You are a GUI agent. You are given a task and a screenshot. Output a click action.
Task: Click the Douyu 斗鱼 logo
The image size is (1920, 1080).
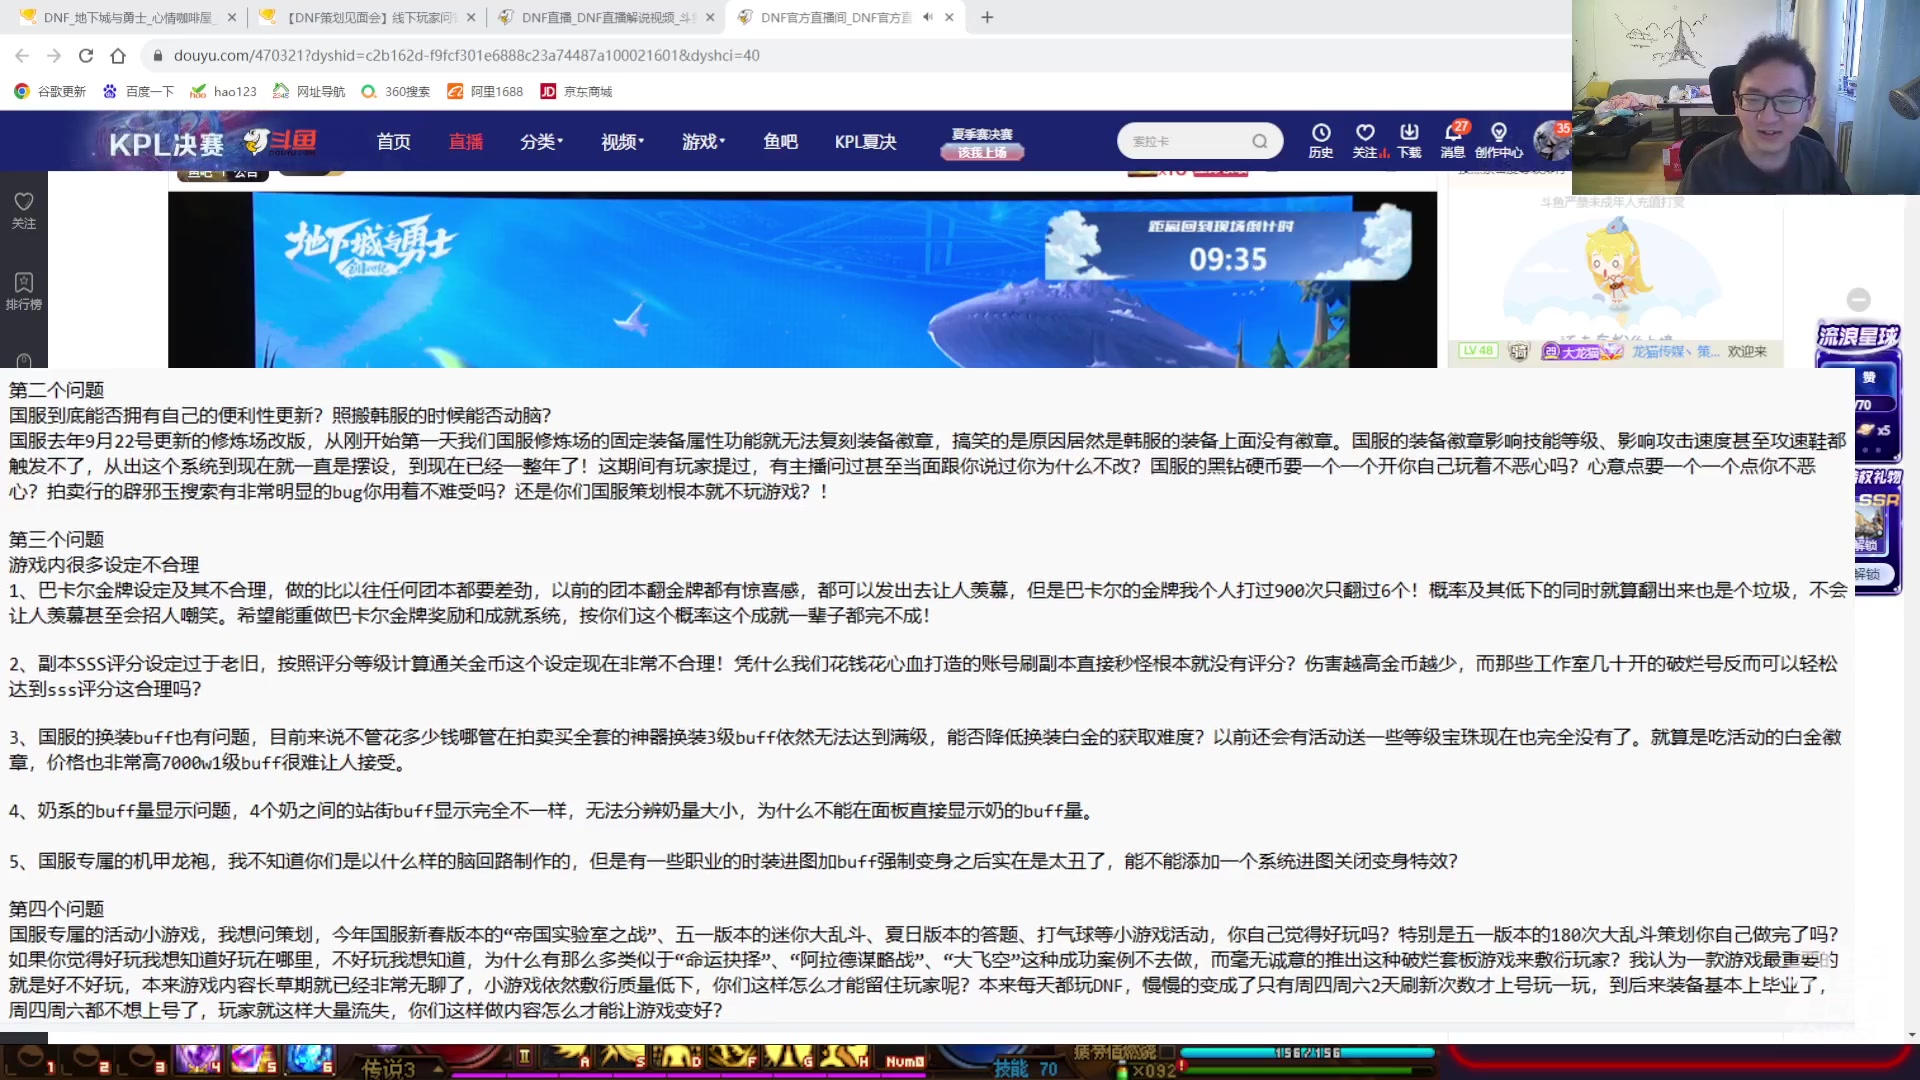[281, 142]
